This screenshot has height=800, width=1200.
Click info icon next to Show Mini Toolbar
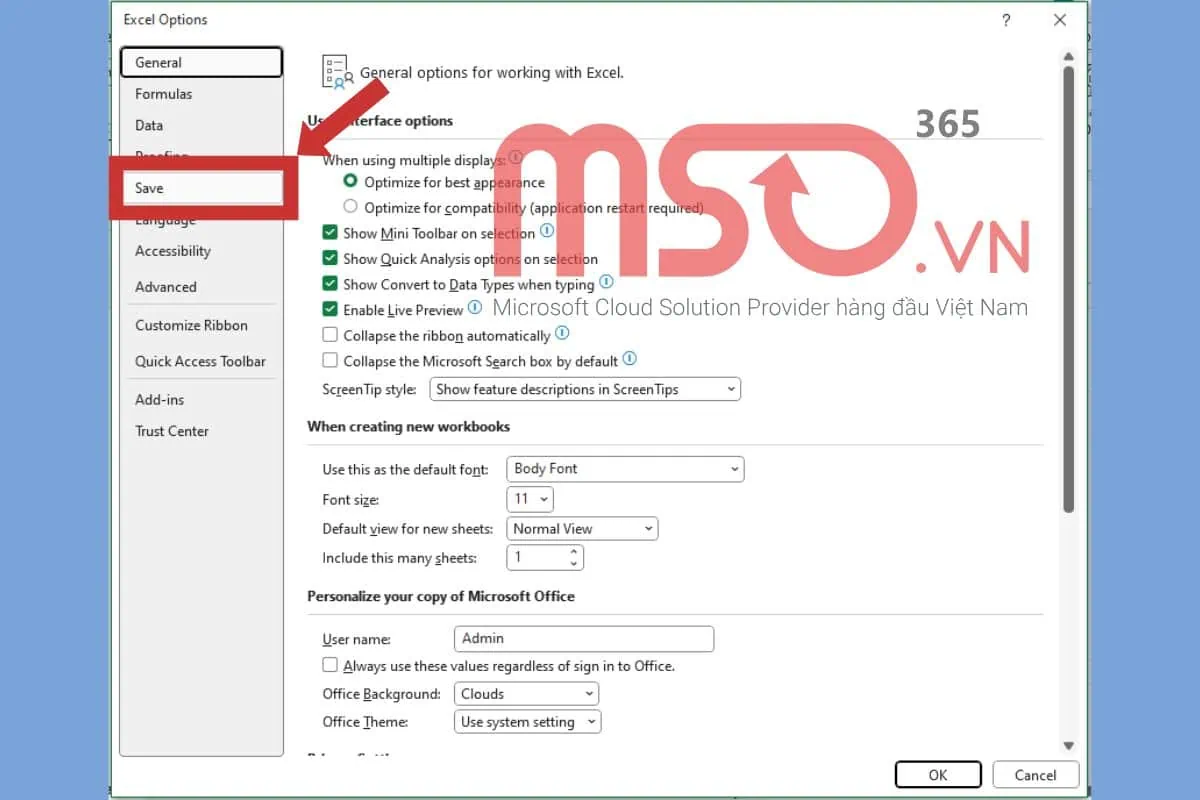(547, 231)
